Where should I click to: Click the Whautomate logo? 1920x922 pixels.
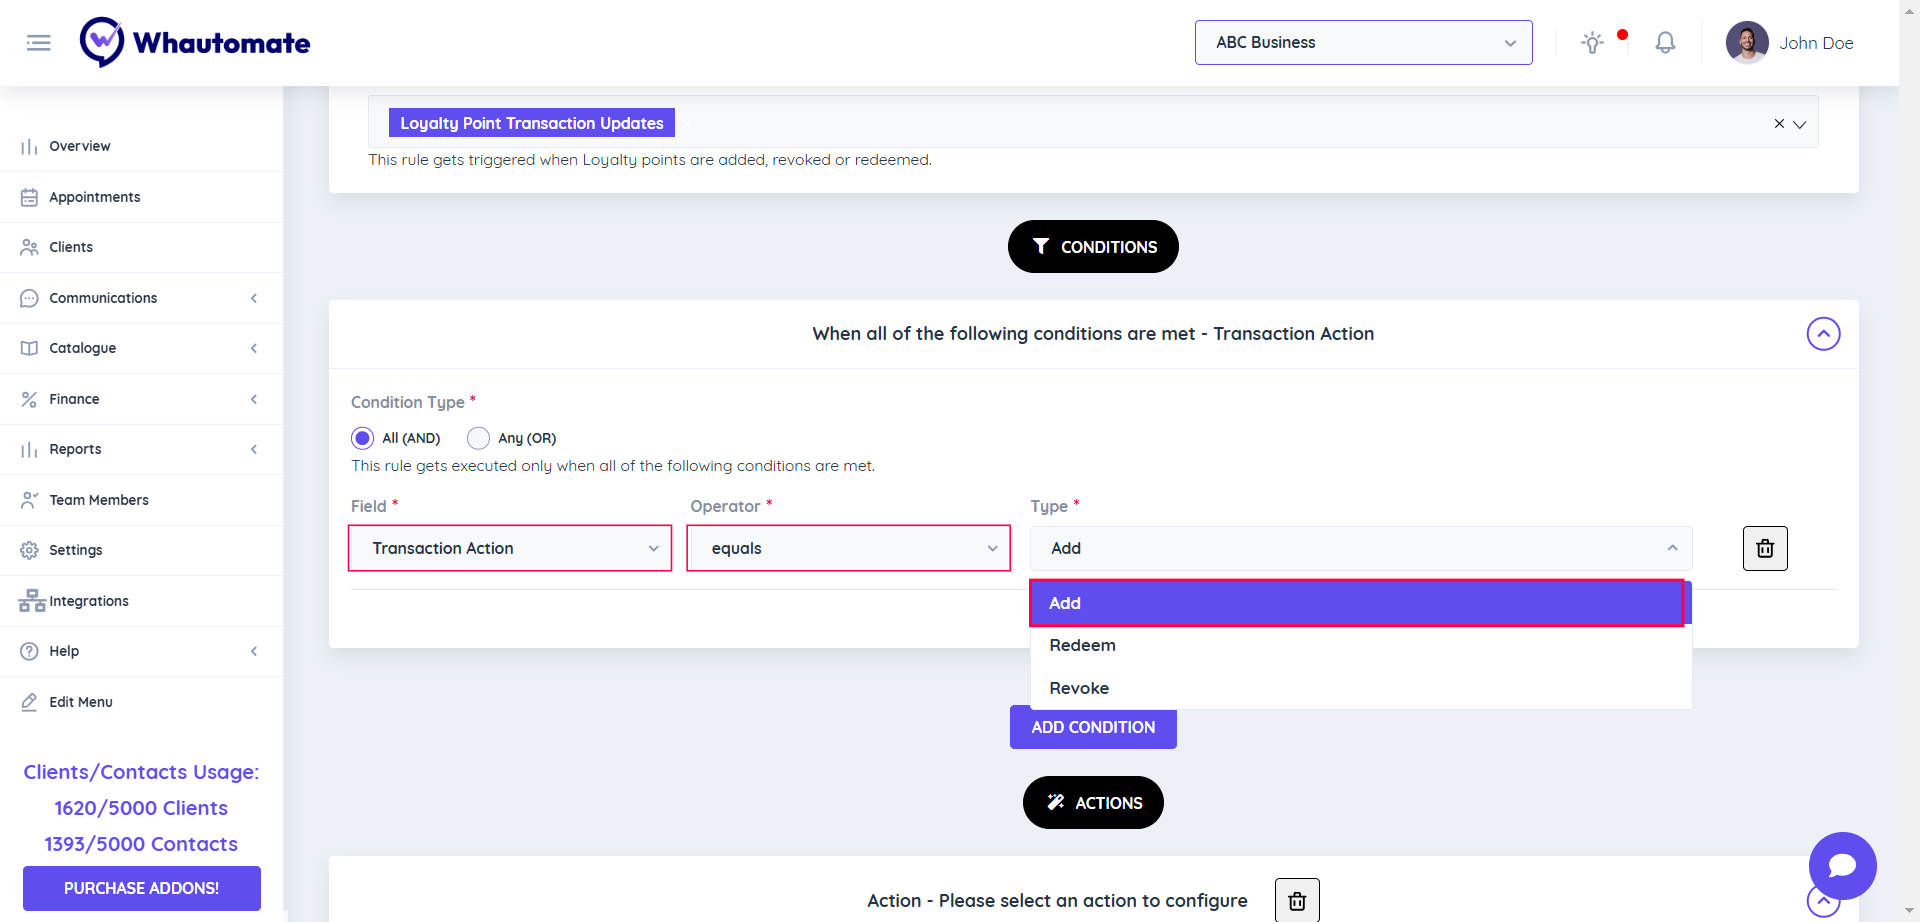pos(195,43)
